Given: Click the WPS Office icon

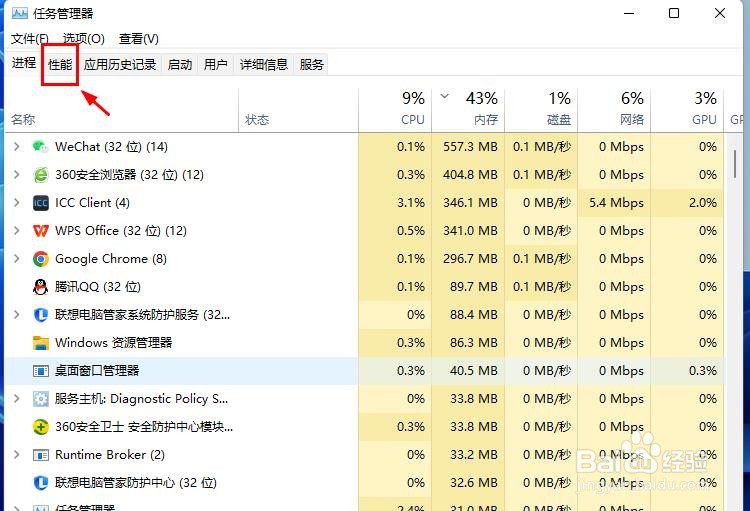Looking at the screenshot, I should pos(40,231).
